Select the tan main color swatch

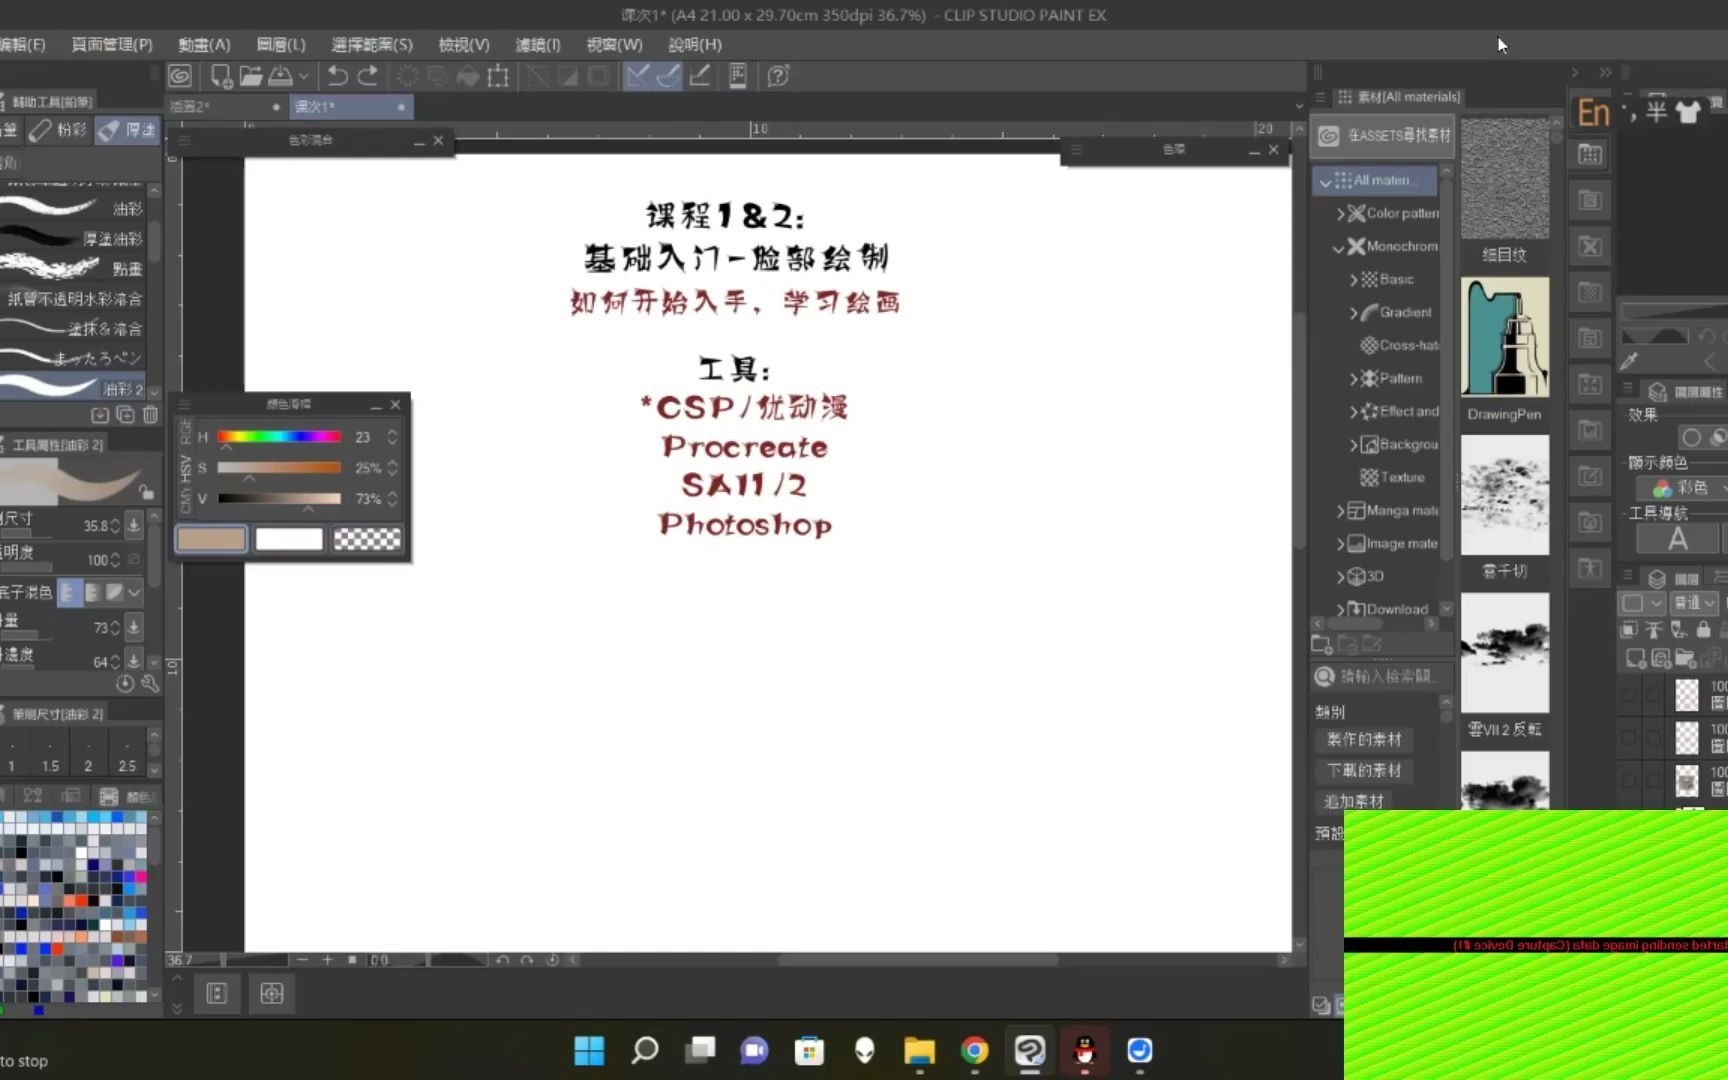pos(211,539)
